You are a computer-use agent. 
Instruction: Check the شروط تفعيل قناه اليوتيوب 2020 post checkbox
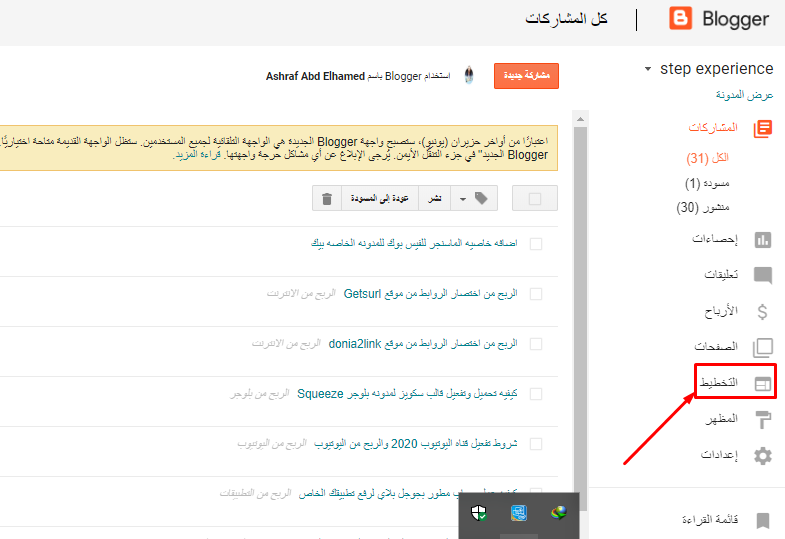(536, 444)
